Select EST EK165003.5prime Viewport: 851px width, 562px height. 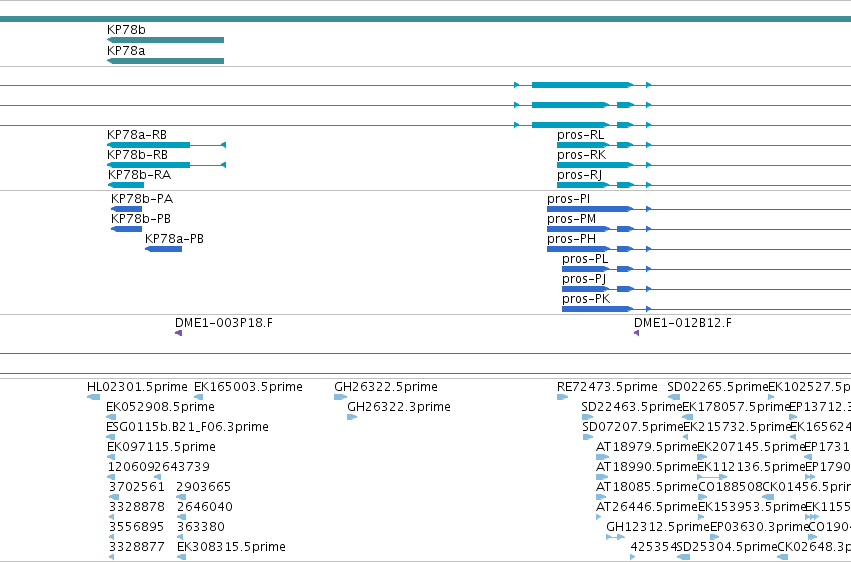click(x=199, y=397)
